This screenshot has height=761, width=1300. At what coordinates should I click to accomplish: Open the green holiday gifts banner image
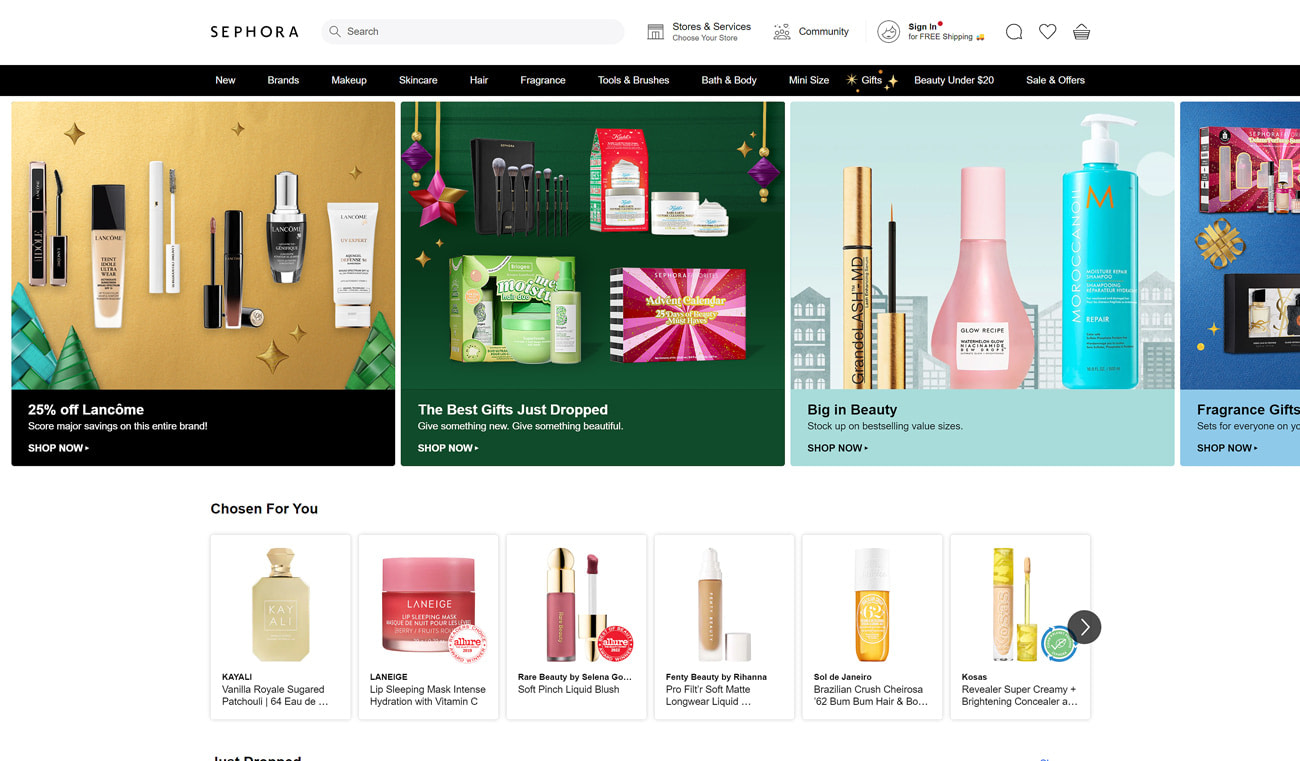point(592,245)
